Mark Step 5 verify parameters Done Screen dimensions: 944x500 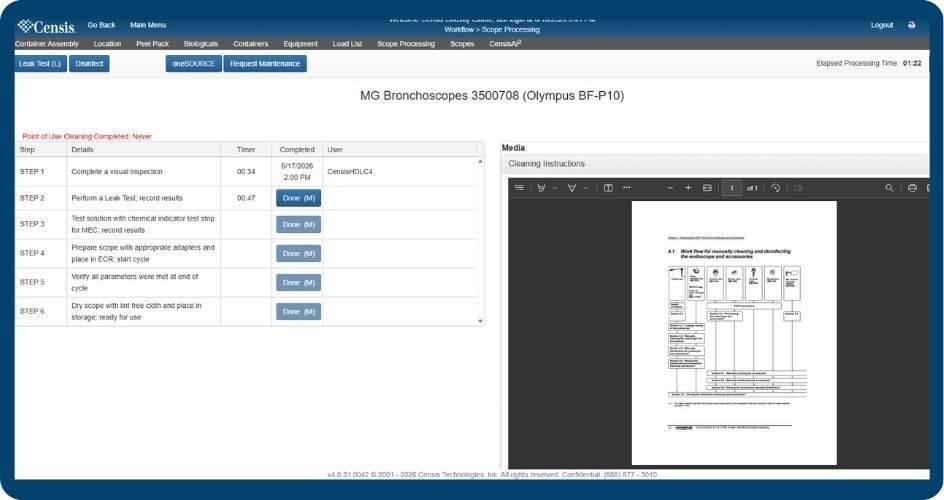click(299, 282)
